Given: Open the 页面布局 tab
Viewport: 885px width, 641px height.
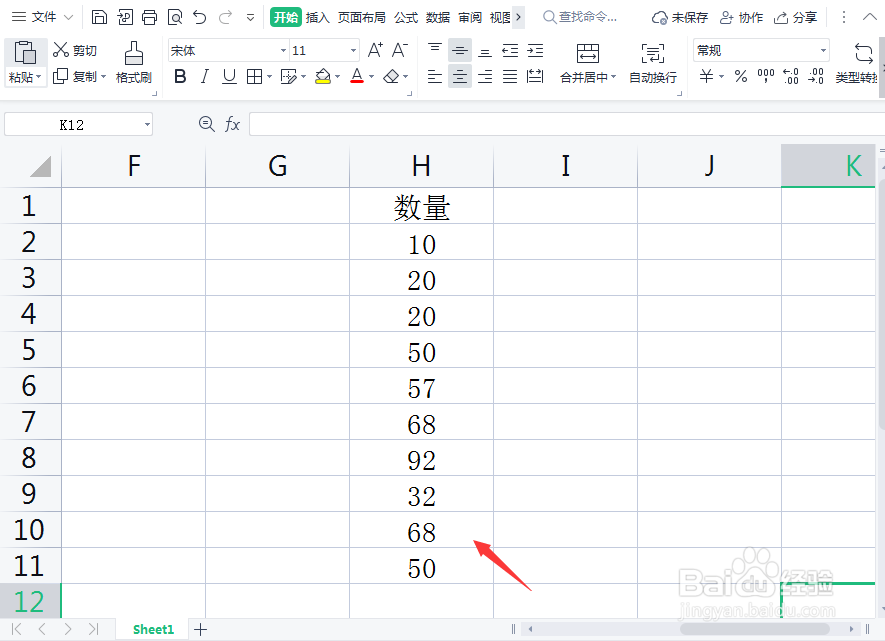Looking at the screenshot, I should 362,17.
